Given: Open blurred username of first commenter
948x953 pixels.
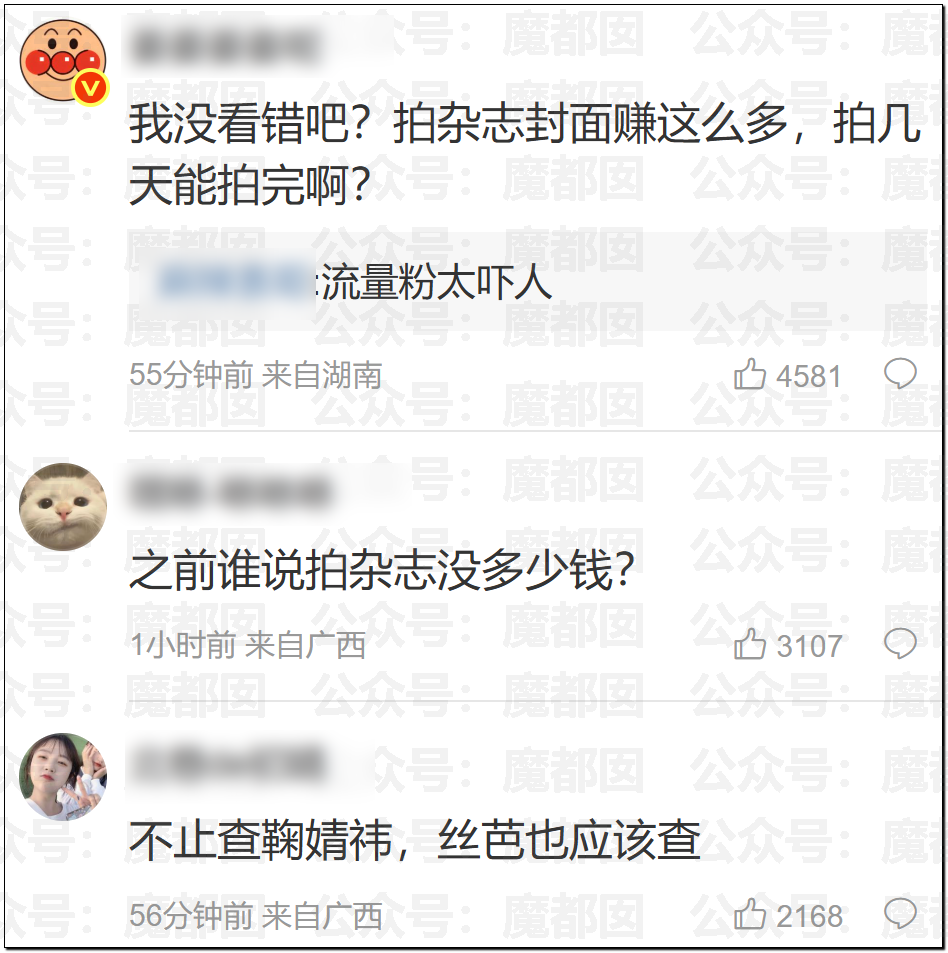Looking at the screenshot, I should [x=226, y=46].
